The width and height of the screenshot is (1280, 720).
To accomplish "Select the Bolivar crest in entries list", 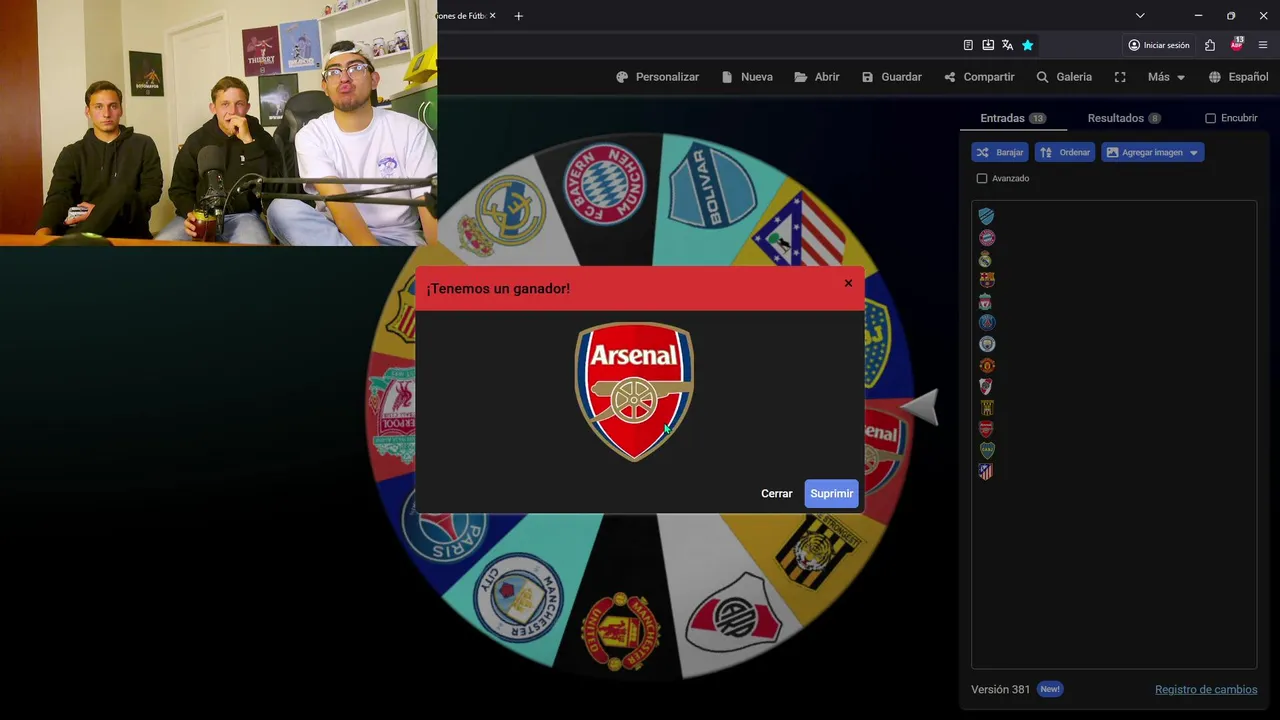I will click(x=986, y=216).
